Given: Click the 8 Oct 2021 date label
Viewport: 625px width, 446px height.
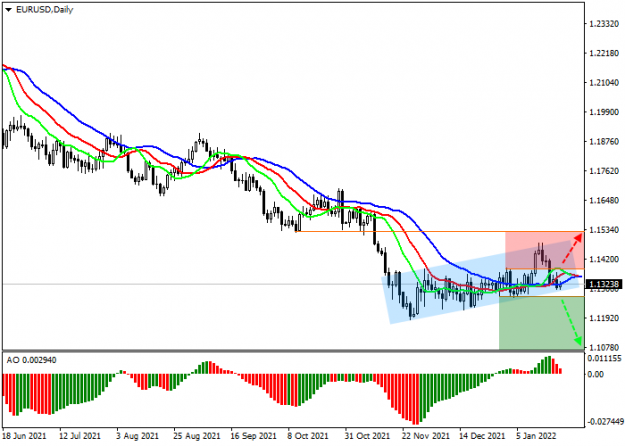Looking at the screenshot, I should point(308,436).
